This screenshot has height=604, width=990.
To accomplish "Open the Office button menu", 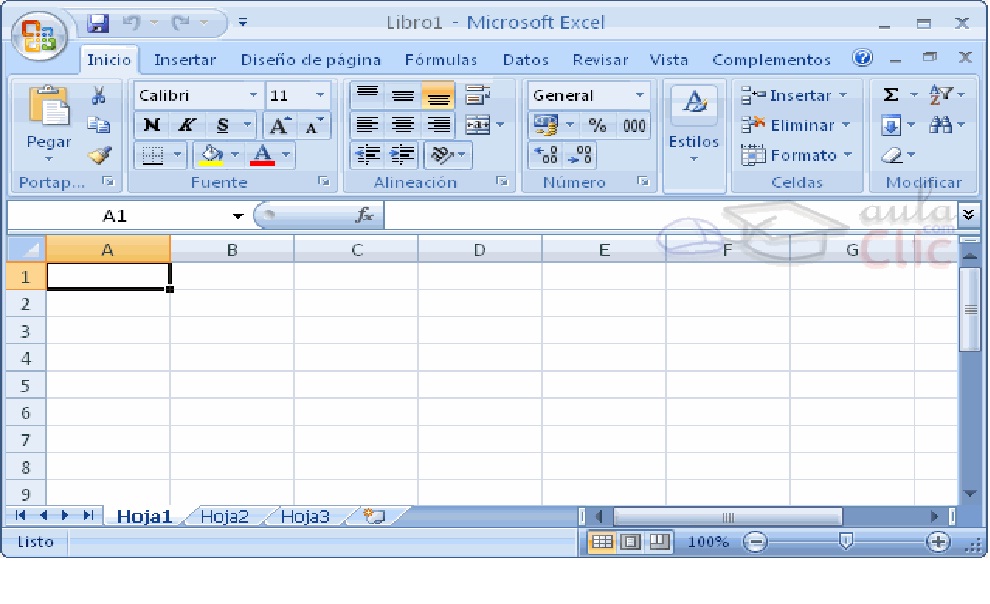I will 39,35.
